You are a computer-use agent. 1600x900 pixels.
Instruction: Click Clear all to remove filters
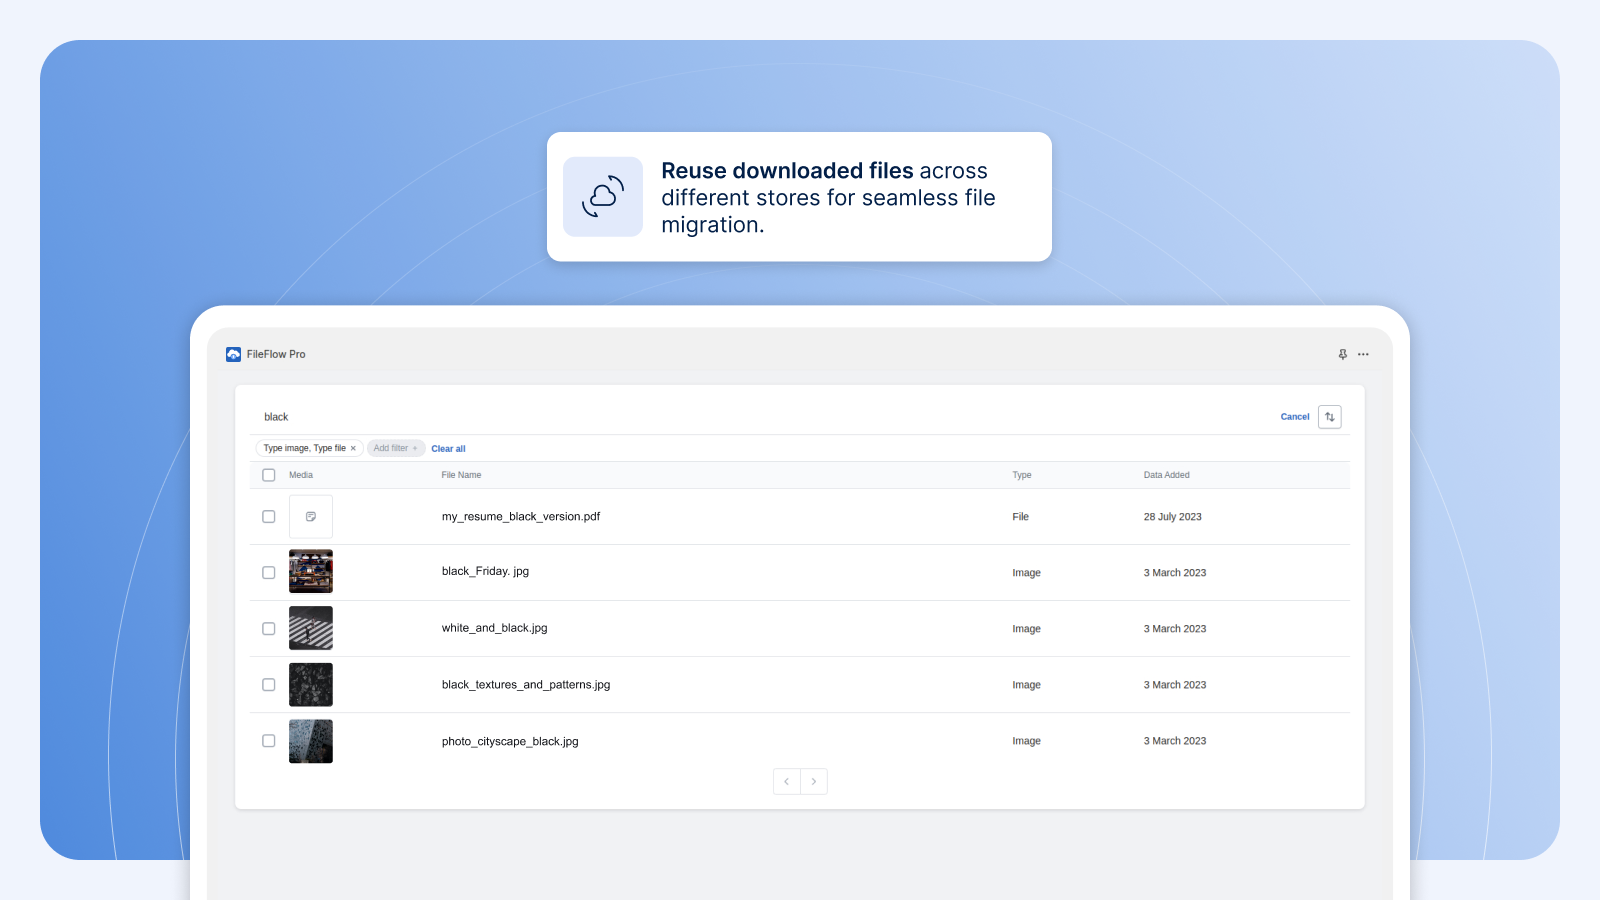point(448,448)
